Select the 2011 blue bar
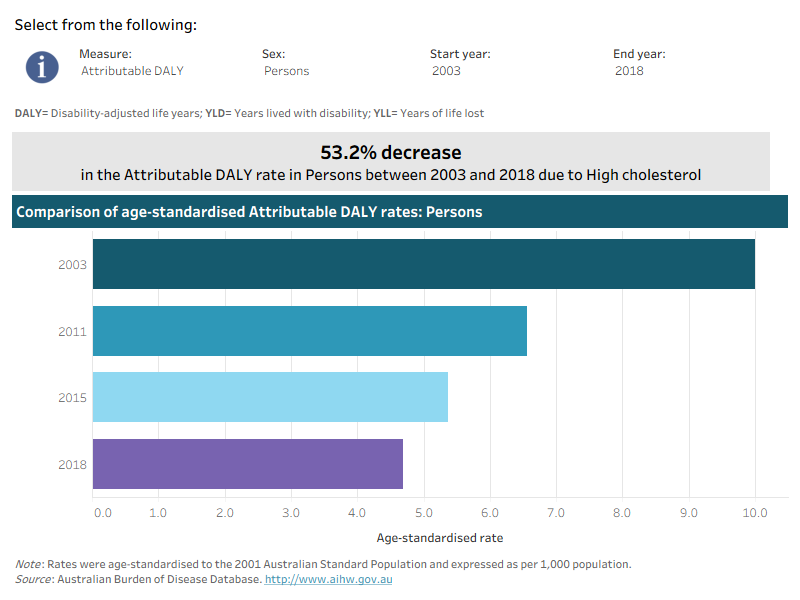Image resolution: width=800 pixels, height=600 pixels. point(310,331)
